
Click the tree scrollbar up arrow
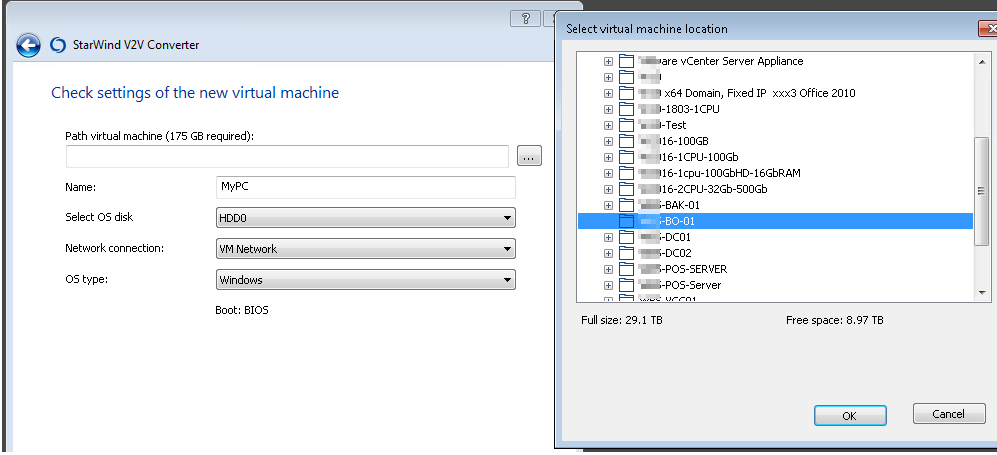[x=982, y=62]
